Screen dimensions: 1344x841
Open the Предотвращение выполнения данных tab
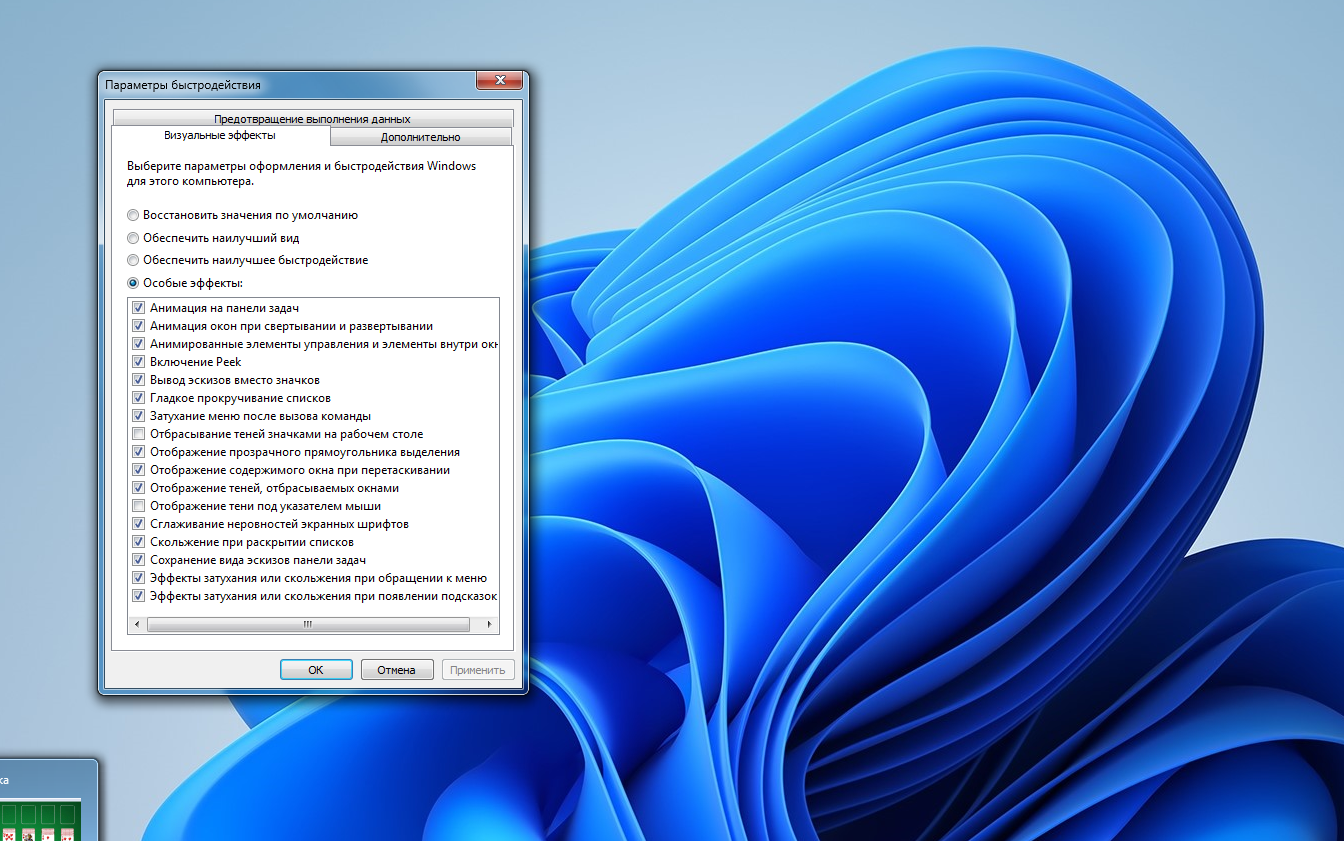[312, 119]
